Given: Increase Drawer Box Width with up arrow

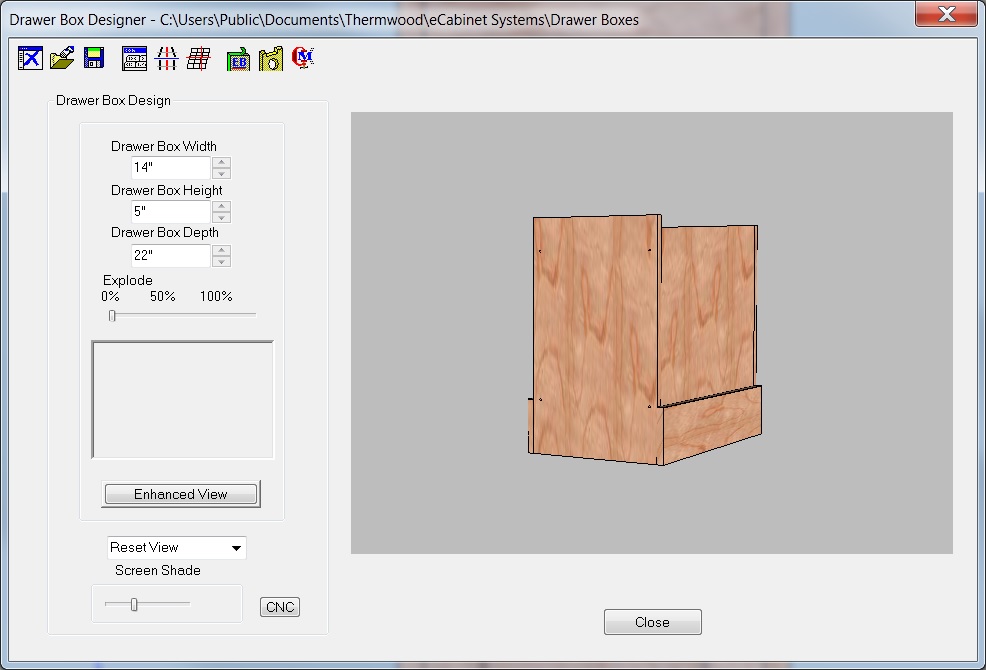Looking at the screenshot, I should [222, 163].
